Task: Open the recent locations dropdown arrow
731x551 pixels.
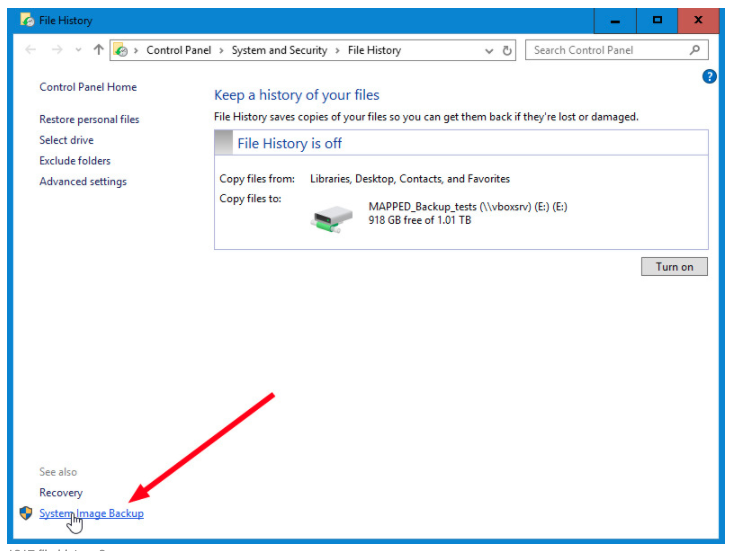Action: pyautogui.click(x=78, y=49)
